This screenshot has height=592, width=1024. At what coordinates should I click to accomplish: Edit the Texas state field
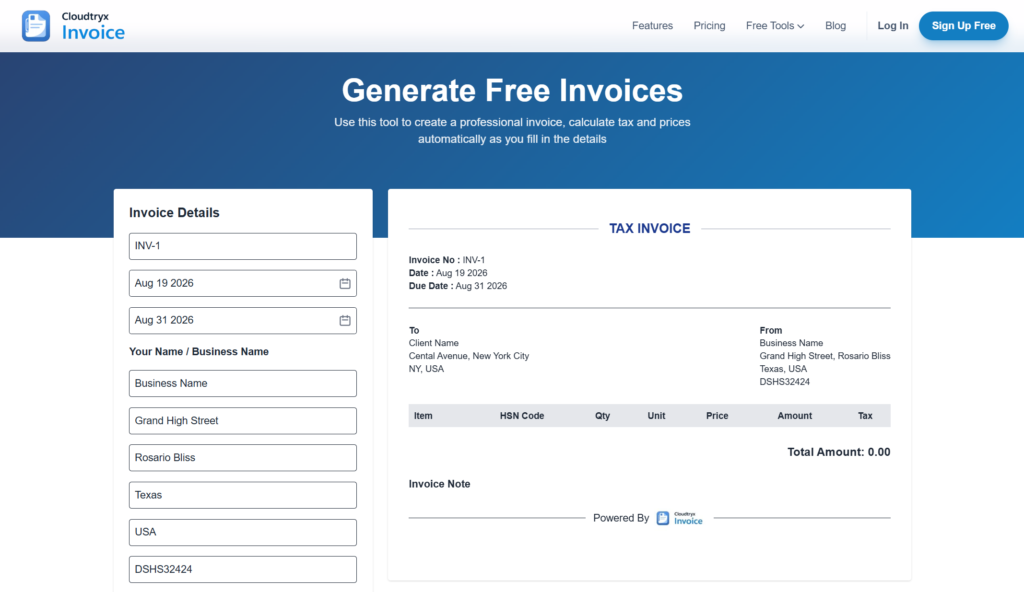click(243, 495)
